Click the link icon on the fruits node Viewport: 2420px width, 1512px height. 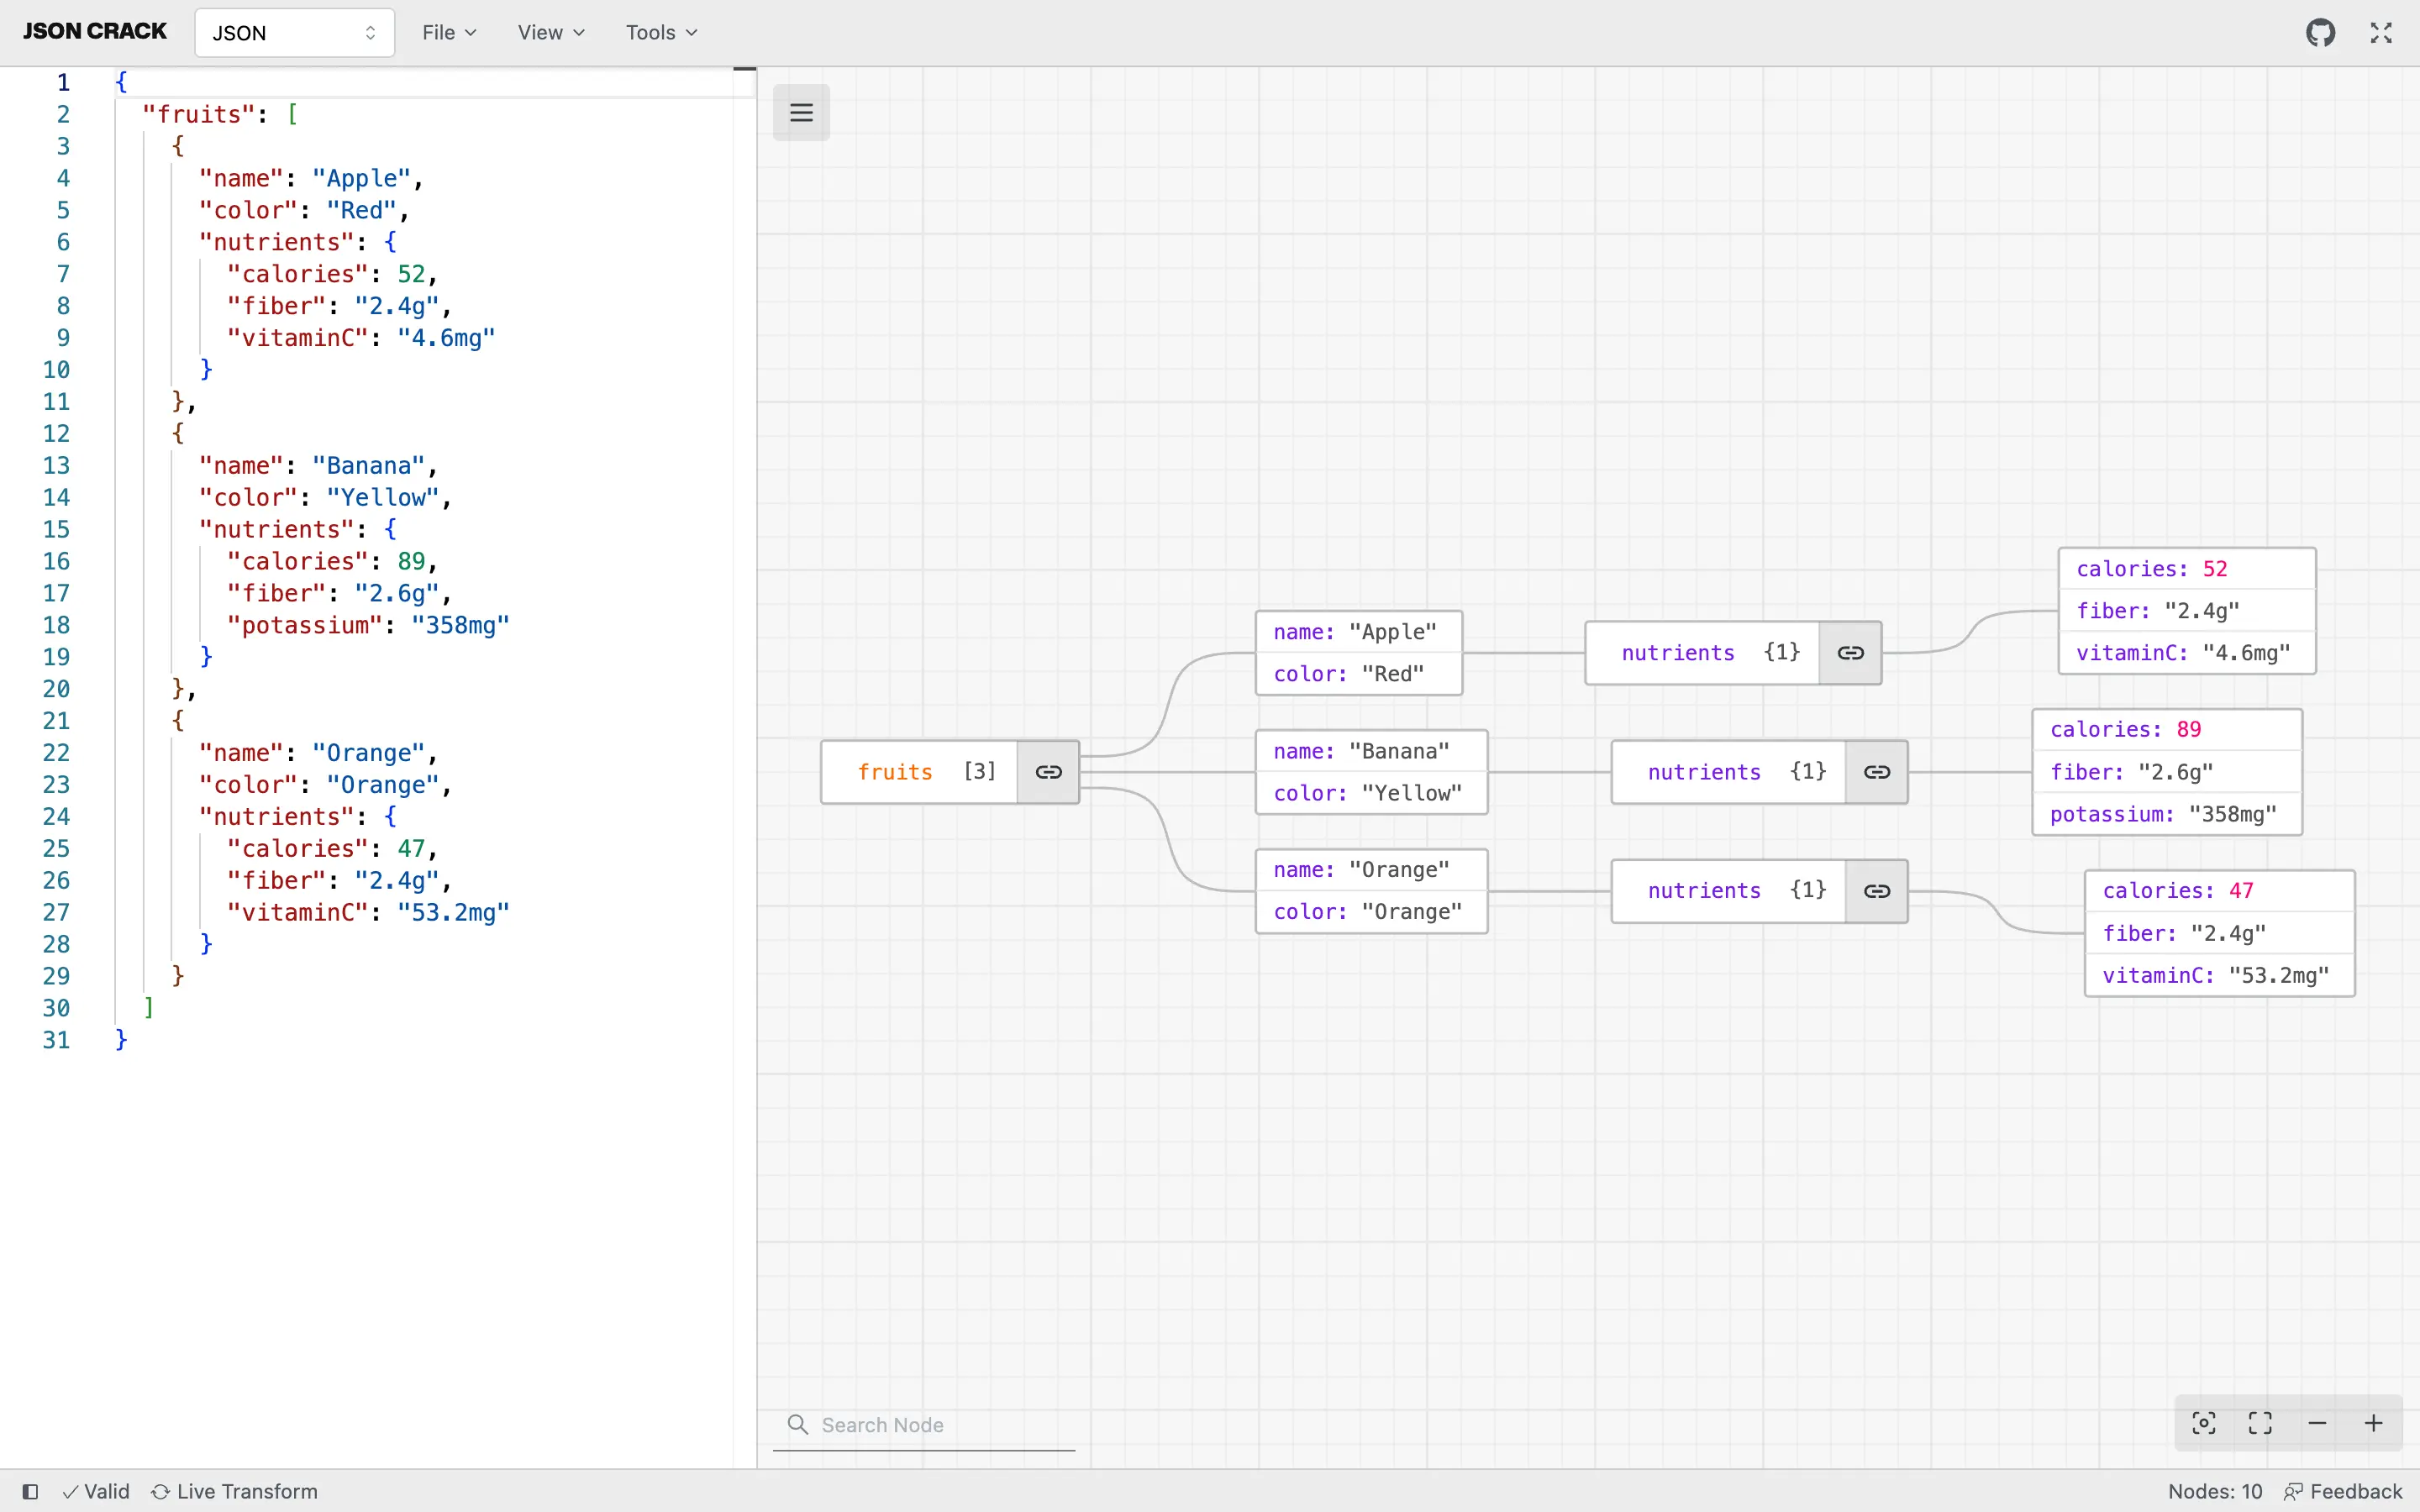click(x=1048, y=771)
